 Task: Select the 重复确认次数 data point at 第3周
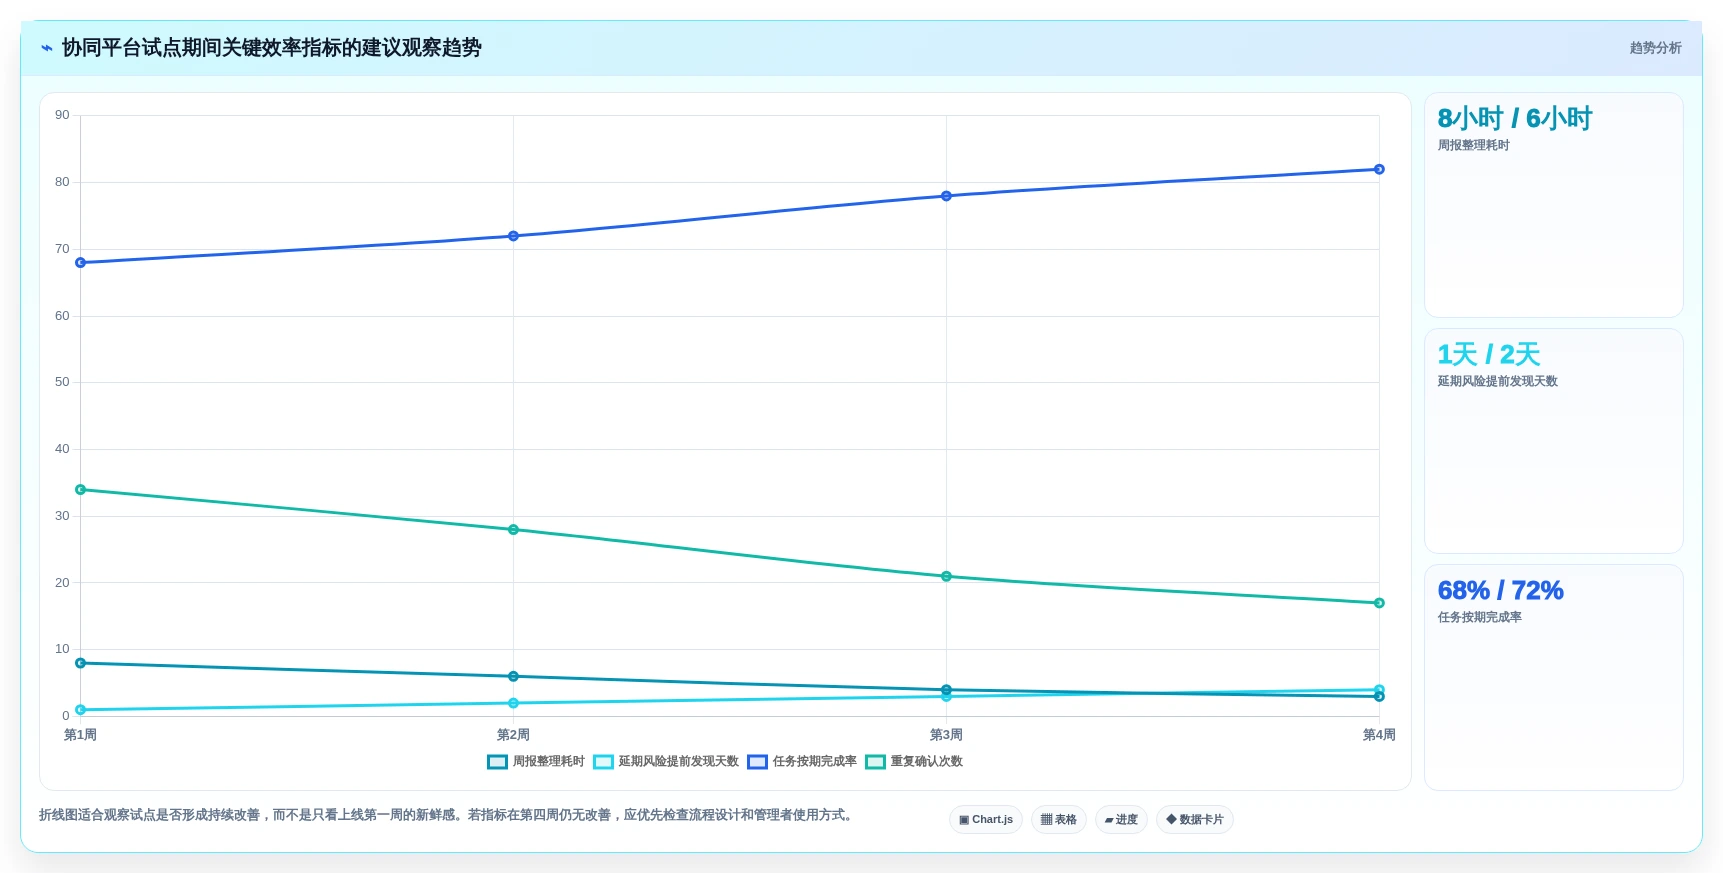[x=946, y=576]
